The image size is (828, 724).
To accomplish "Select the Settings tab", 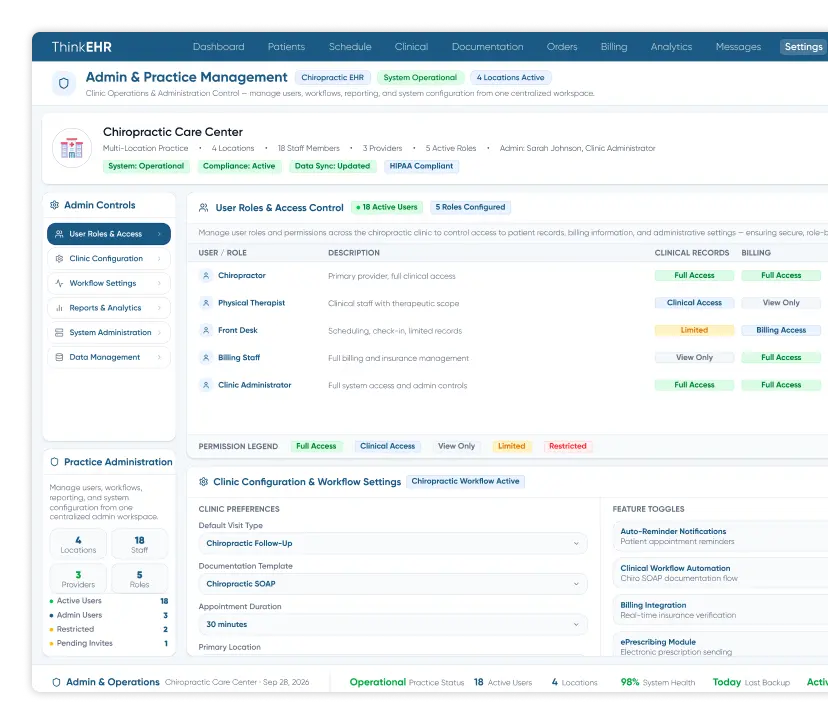I will point(803,47).
